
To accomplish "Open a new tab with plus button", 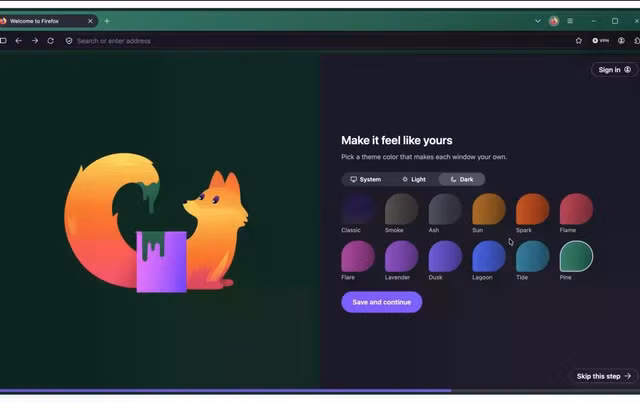I will point(107,21).
